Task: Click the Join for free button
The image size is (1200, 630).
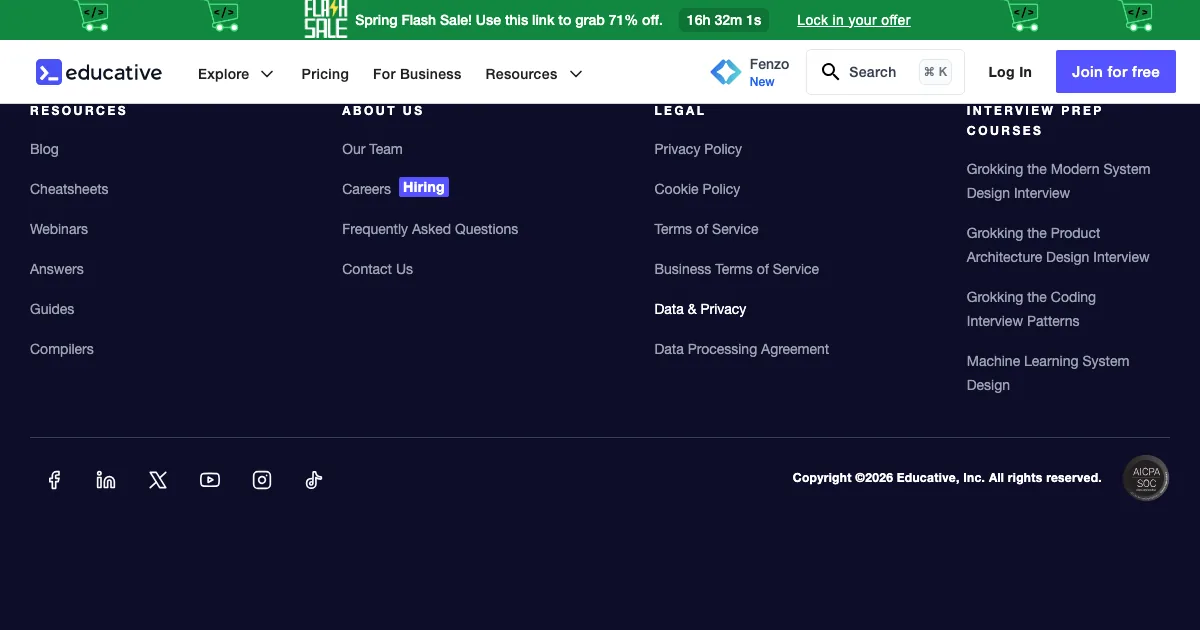Action: [x=1115, y=72]
